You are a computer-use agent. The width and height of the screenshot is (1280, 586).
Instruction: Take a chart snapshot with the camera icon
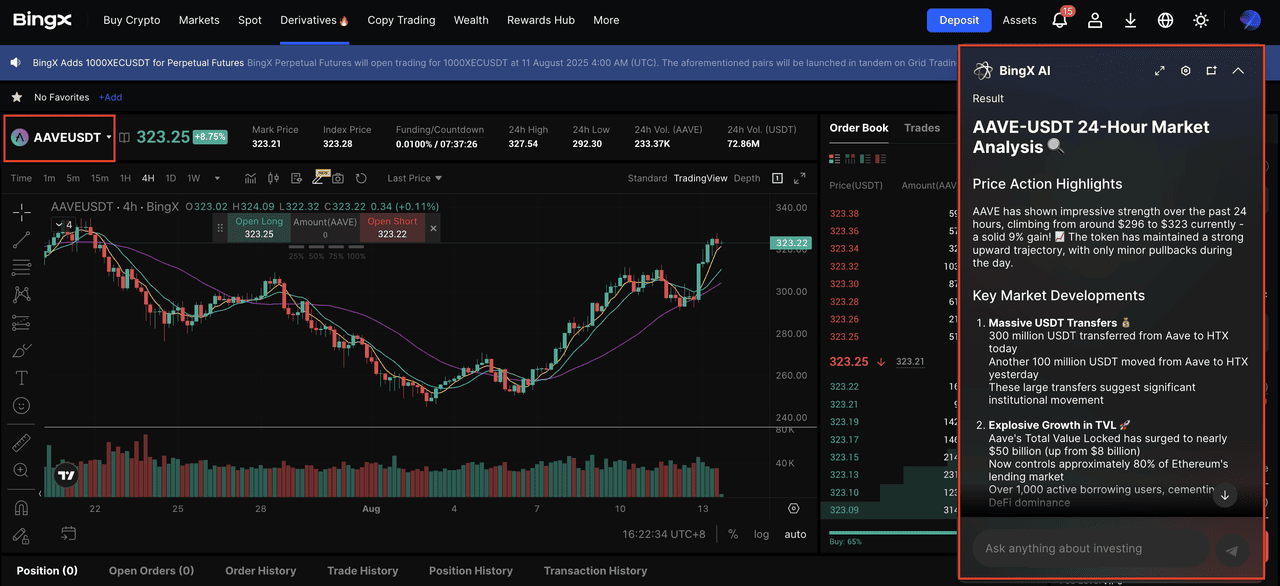pyautogui.click(x=339, y=178)
